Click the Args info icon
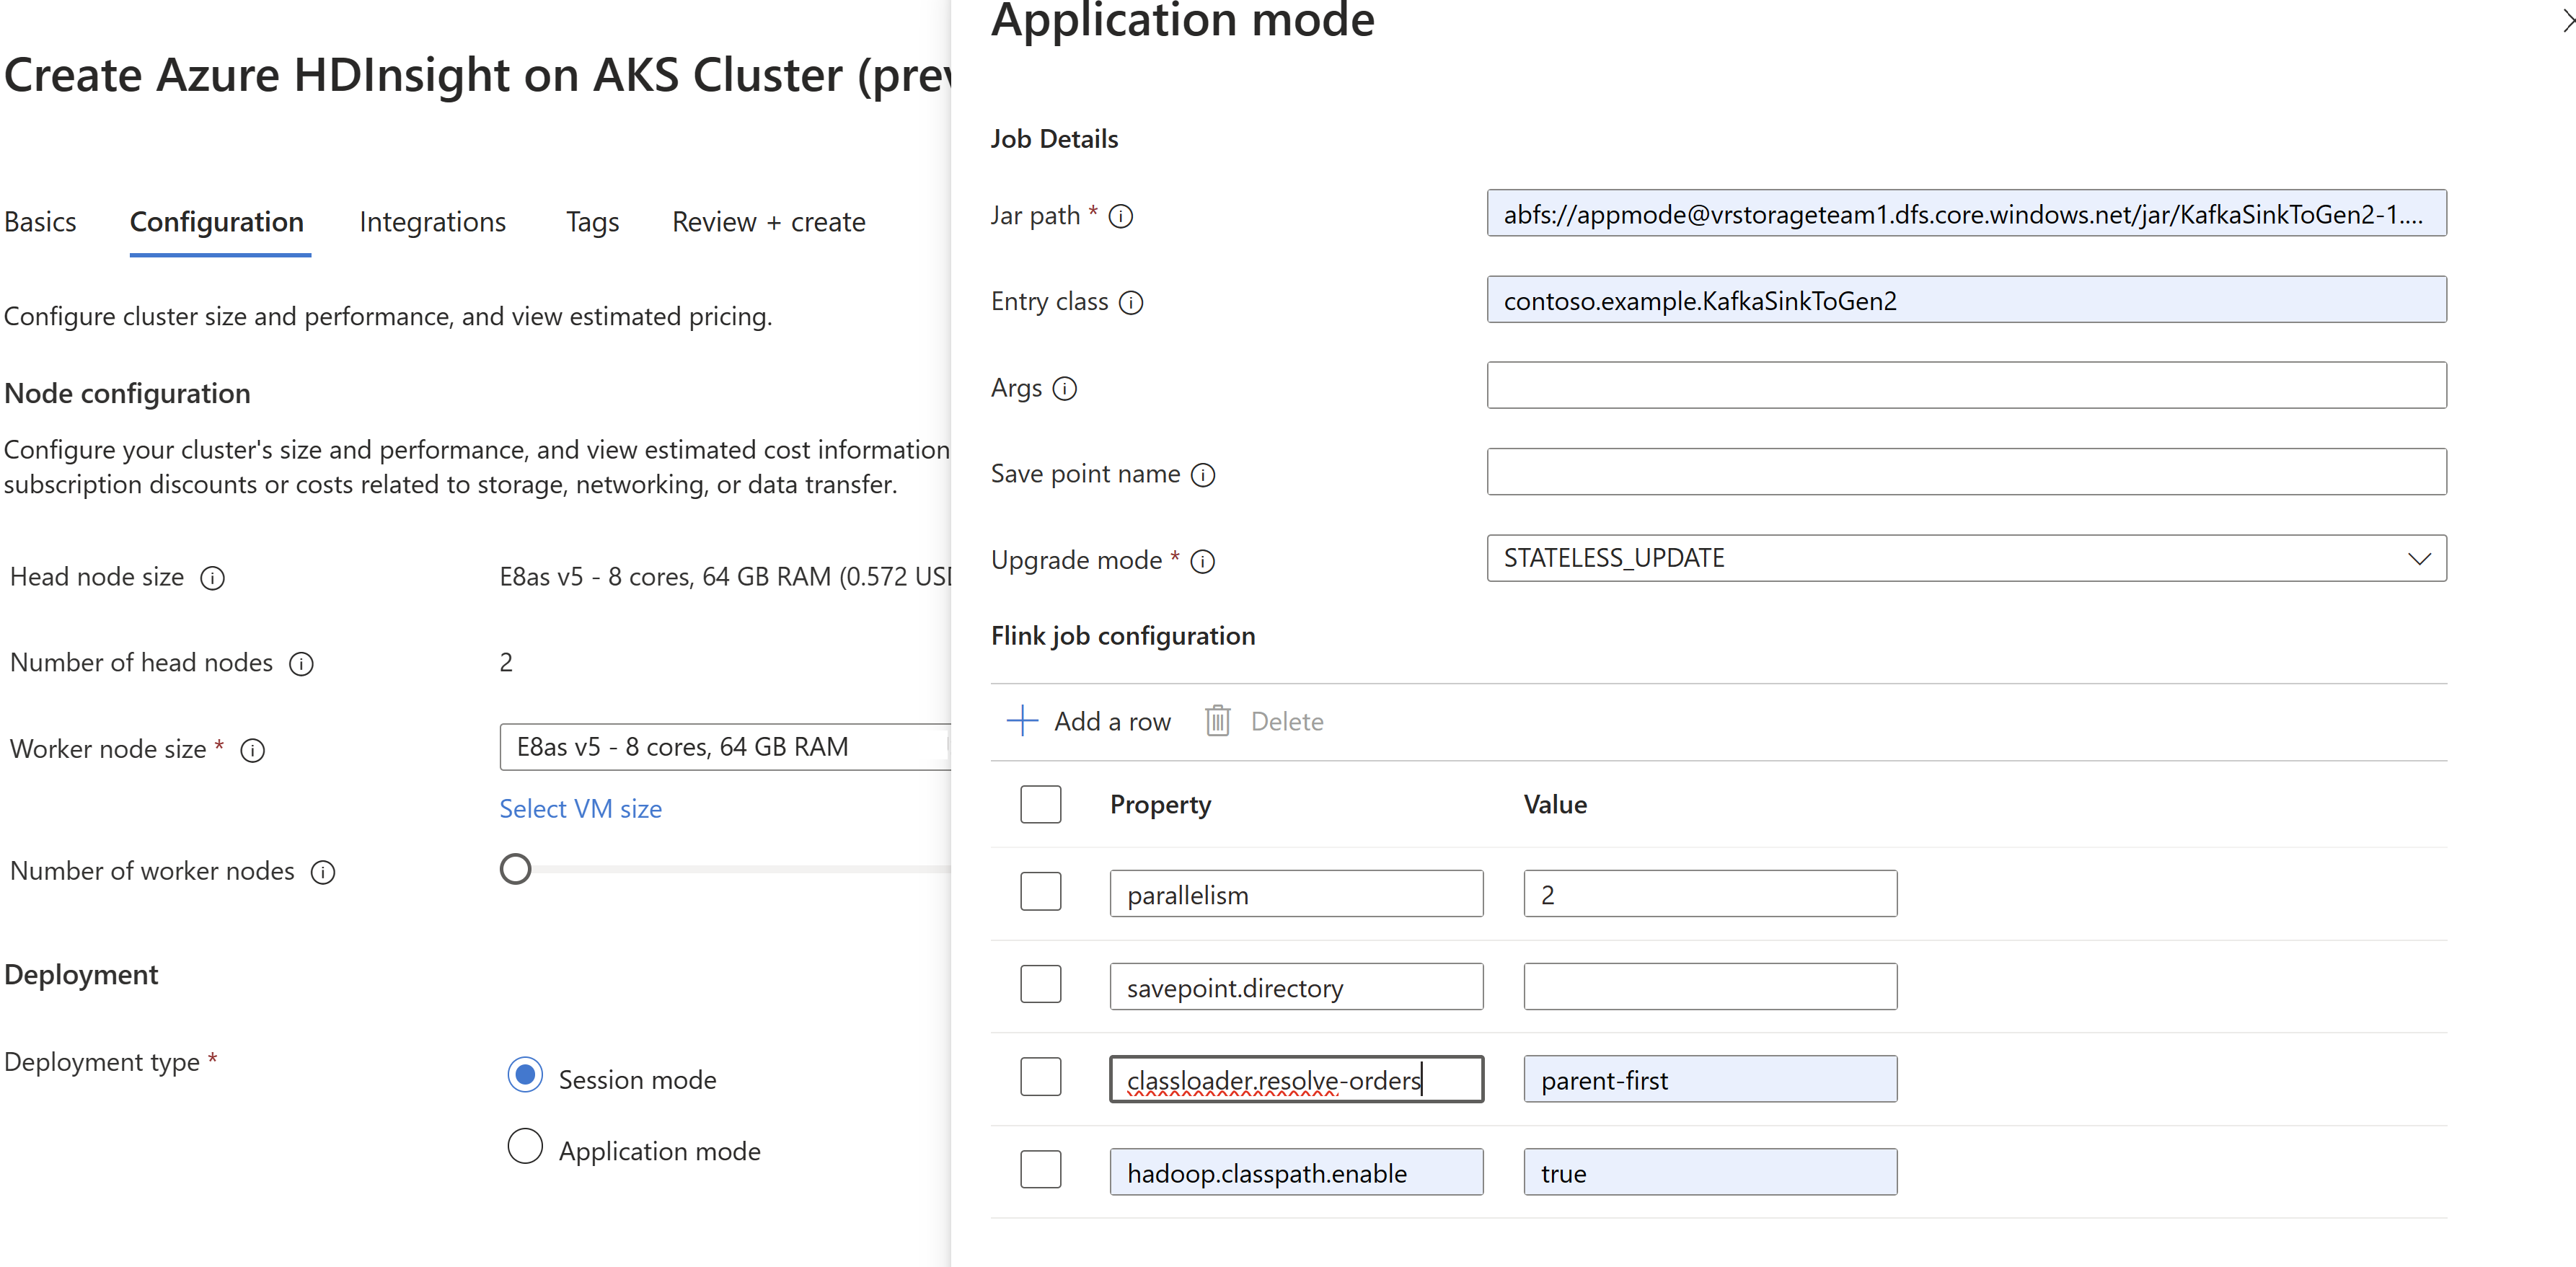 point(1065,388)
